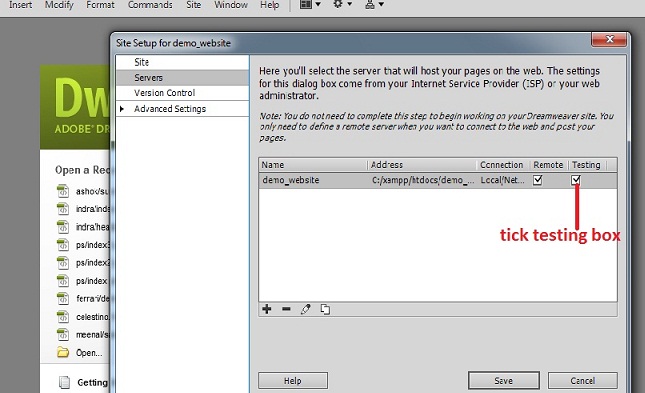This screenshot has height=393, width=645.
Task: Click the folder icon beside Open...
Action: click(x=63, y=352)
